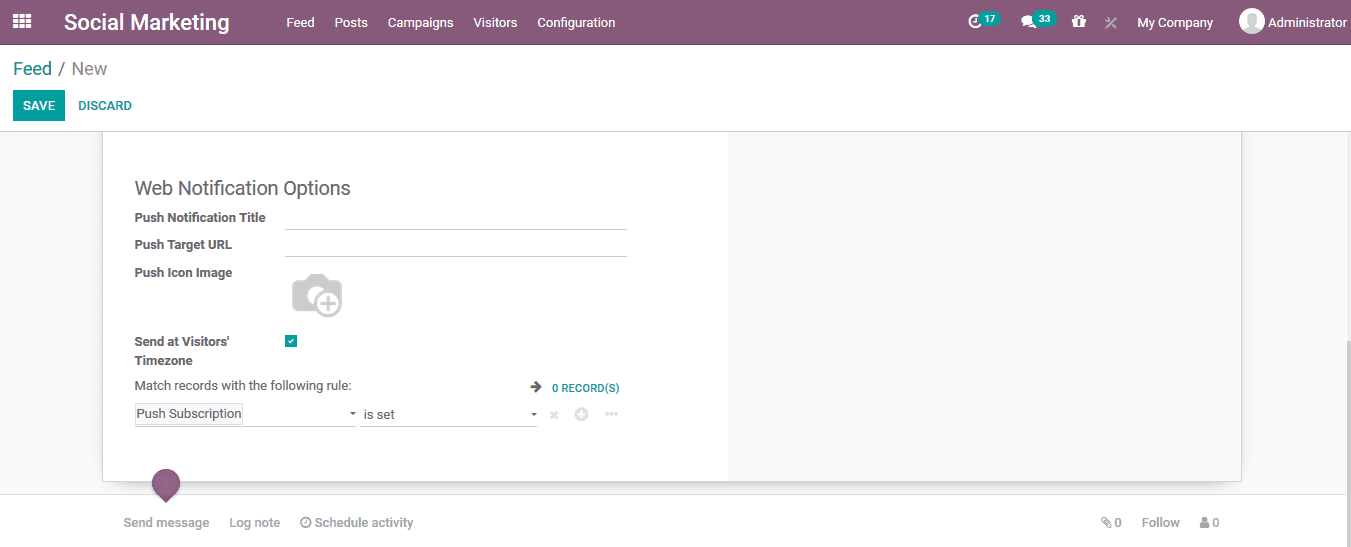Click the gift icon in top bar
Screen dimensions: 1351x547
coord(1078,21)
